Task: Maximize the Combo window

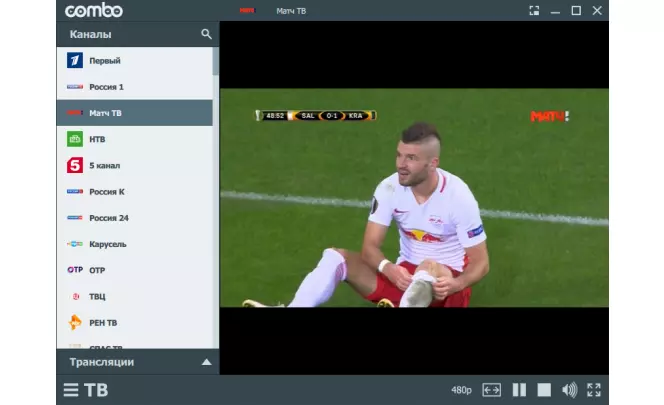Action: pyautogui.click(x=576, y=11)
